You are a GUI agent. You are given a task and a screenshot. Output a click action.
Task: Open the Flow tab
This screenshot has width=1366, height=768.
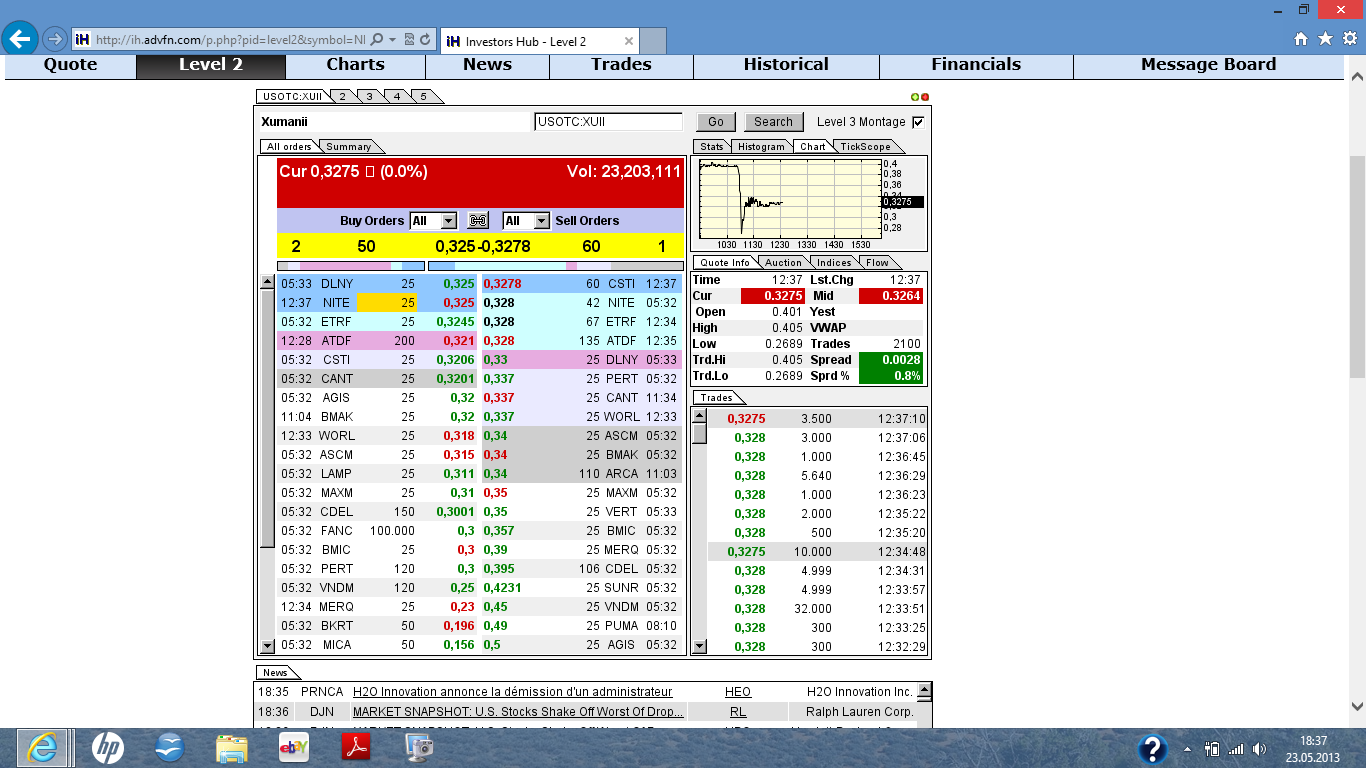tap(877, 263)
